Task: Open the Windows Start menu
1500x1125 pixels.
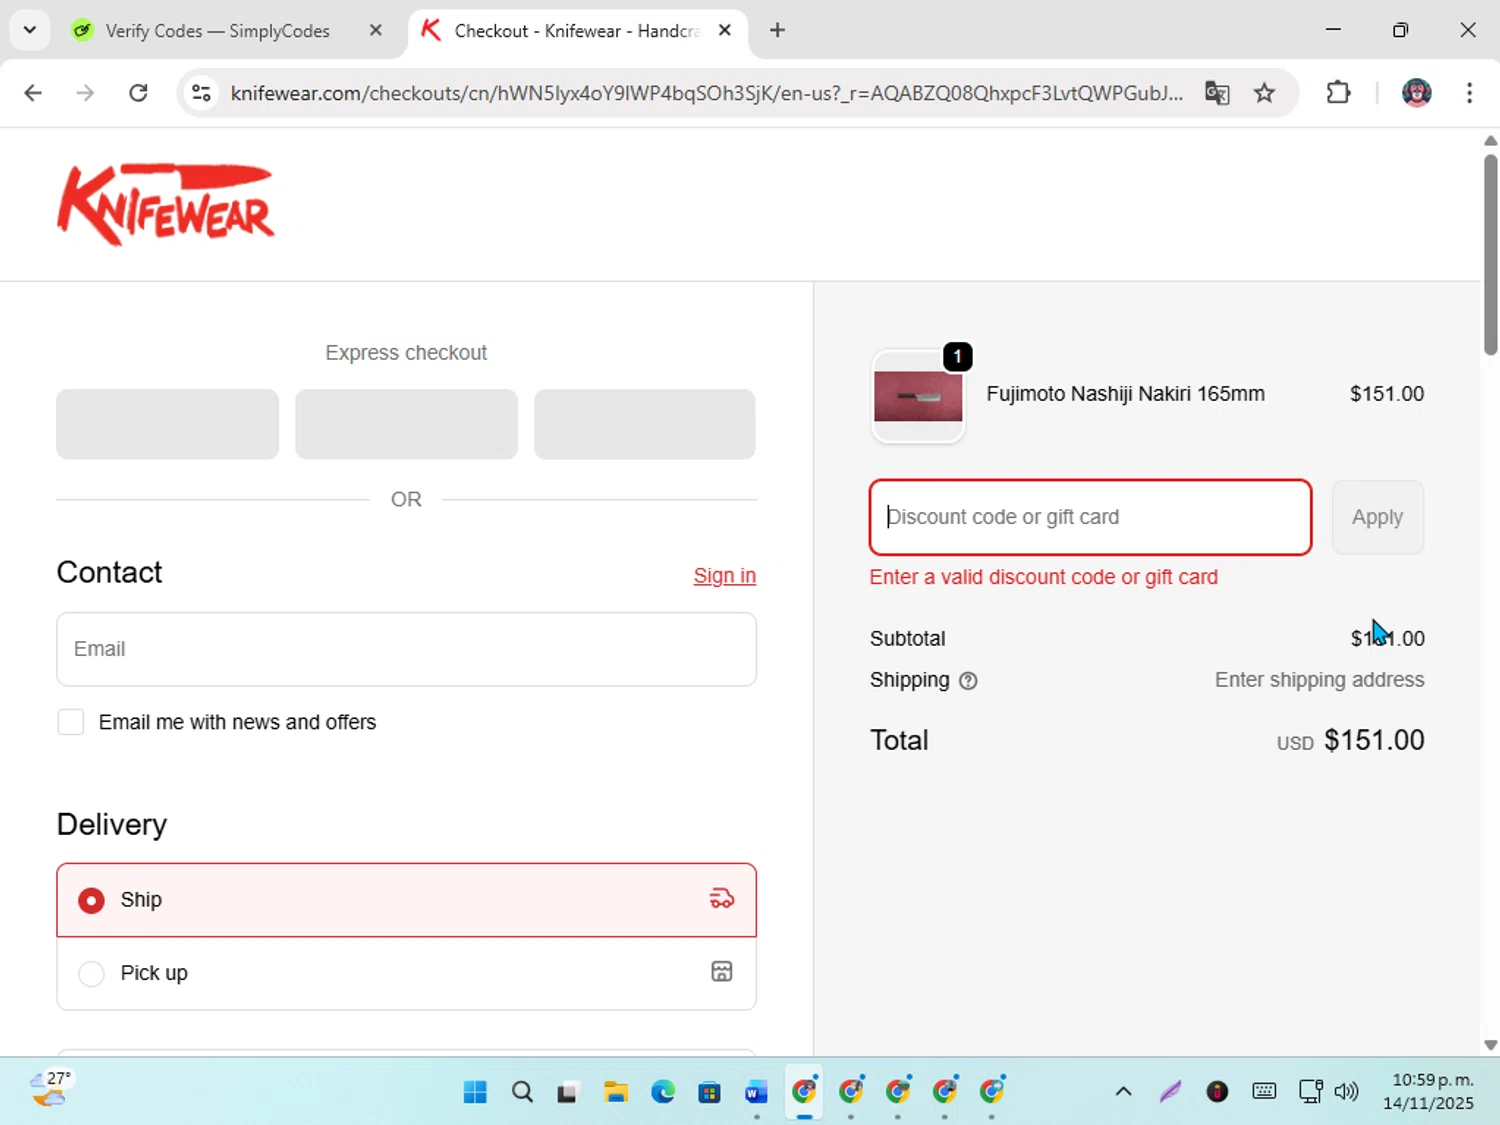Action: 475,1091
